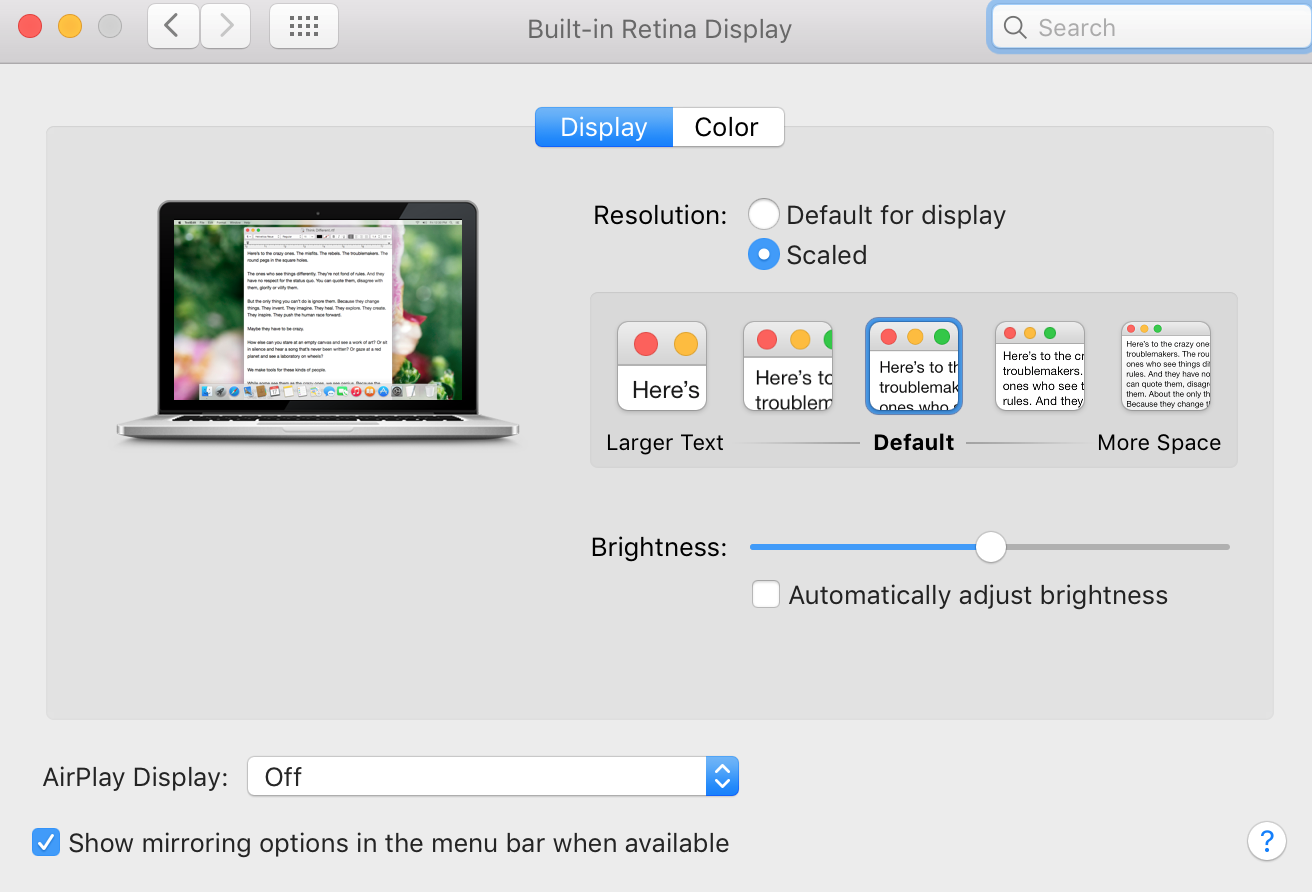Go forward to next preferences pane
The image size is (1312, 892).
pyautogui.click(x=225, y=27)
